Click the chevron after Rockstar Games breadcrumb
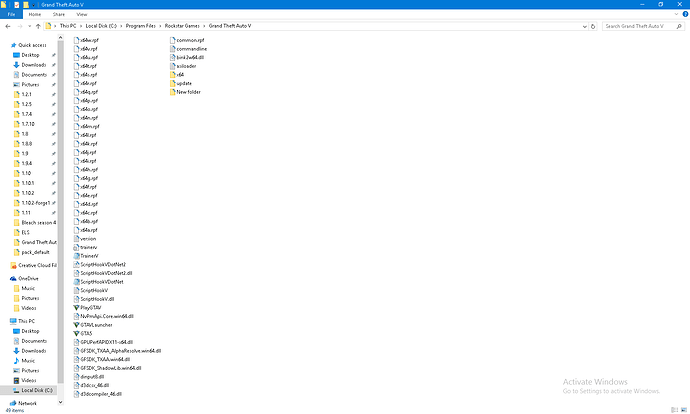 click(204, 26)
